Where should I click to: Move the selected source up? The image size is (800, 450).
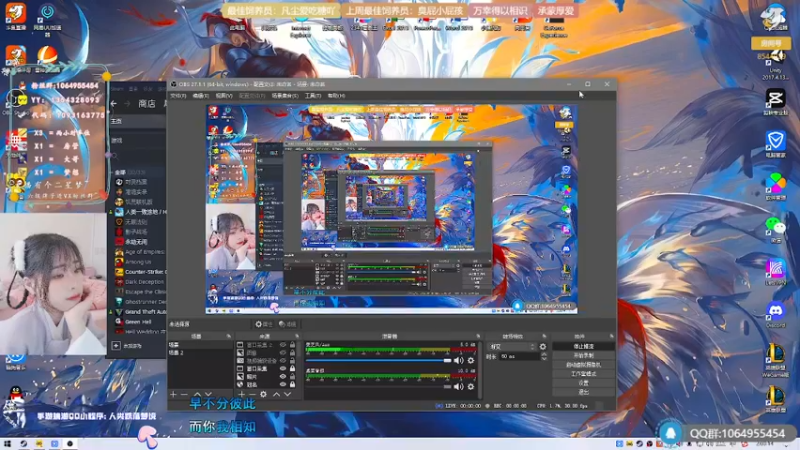(x=276, y=394)
